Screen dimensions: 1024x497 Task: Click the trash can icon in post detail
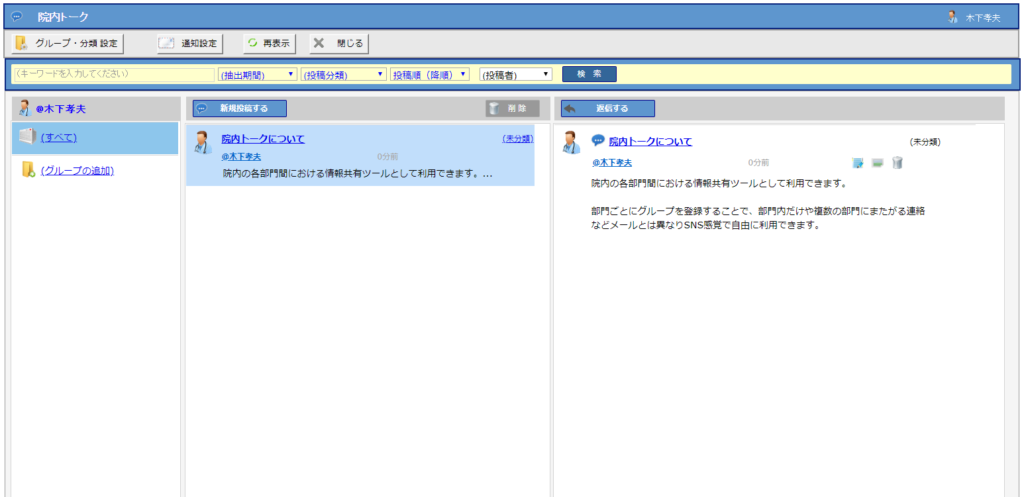point(897,163)
